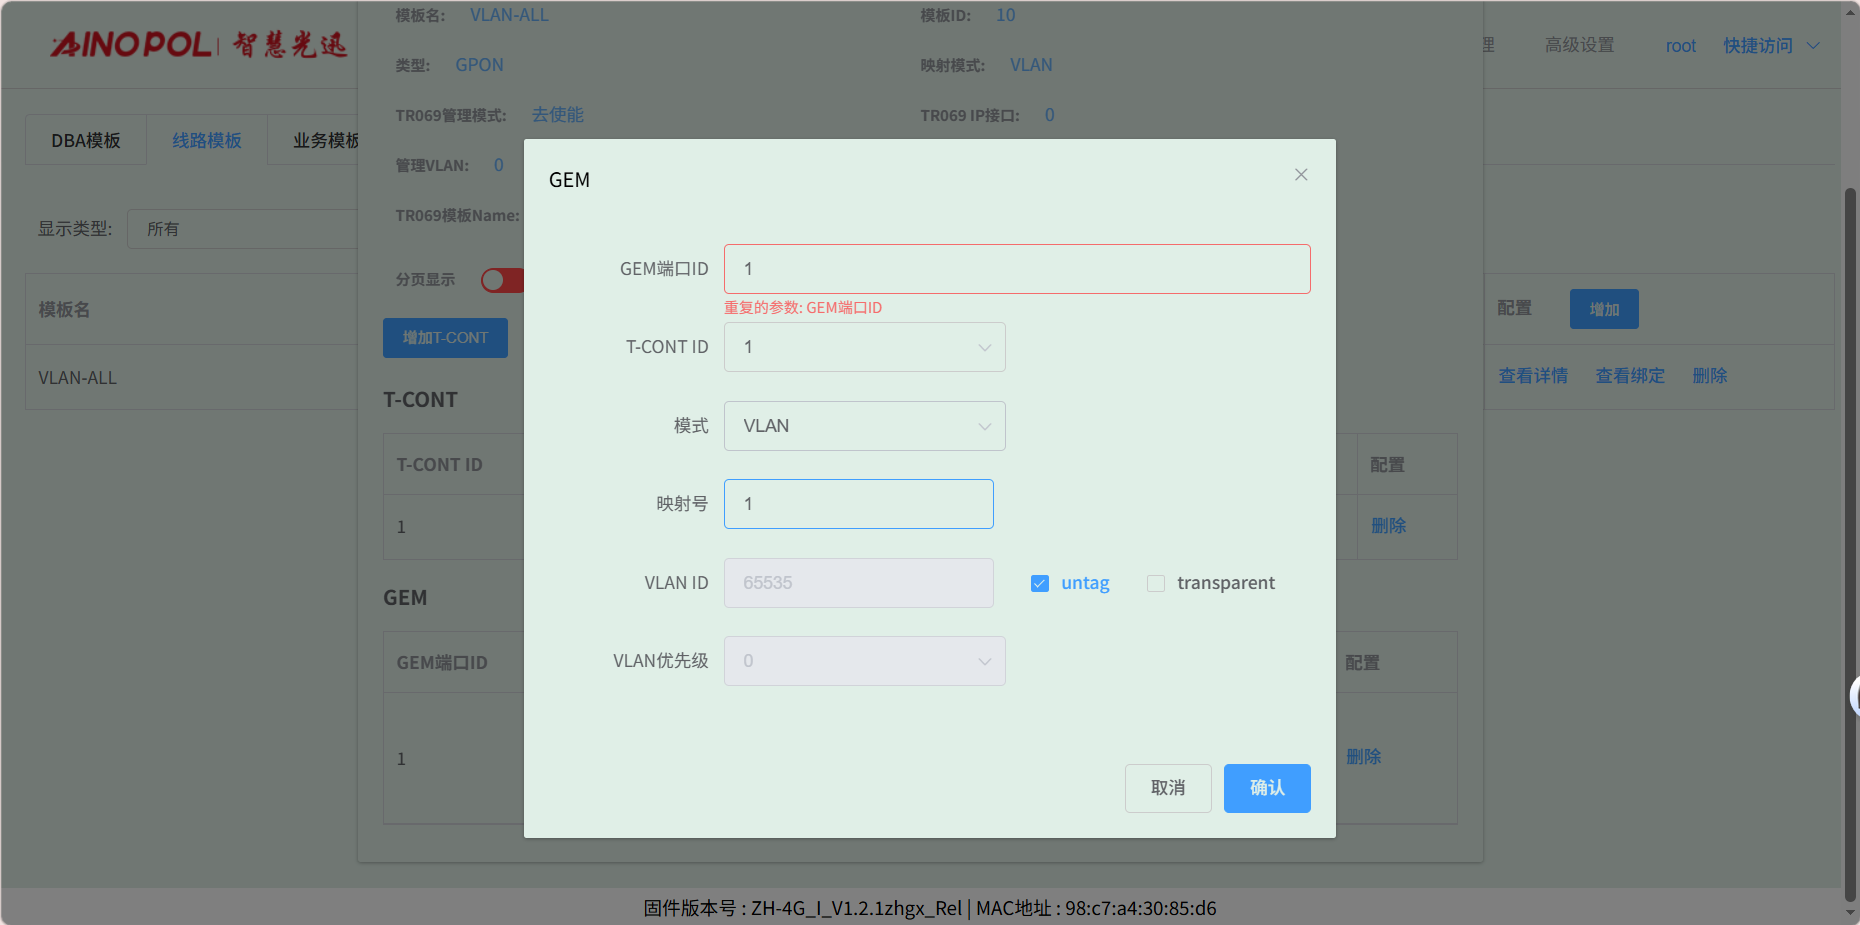Expand the 快捷访问 chevron menu
1860x925 pixels.
tap(1813, 46)
